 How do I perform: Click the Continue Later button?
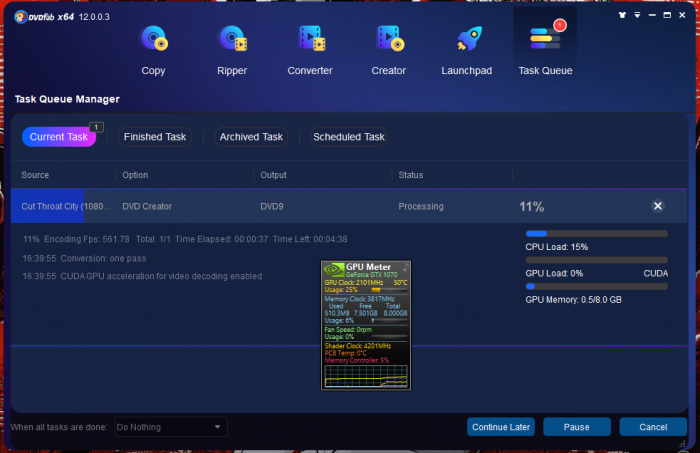[501, 427]
